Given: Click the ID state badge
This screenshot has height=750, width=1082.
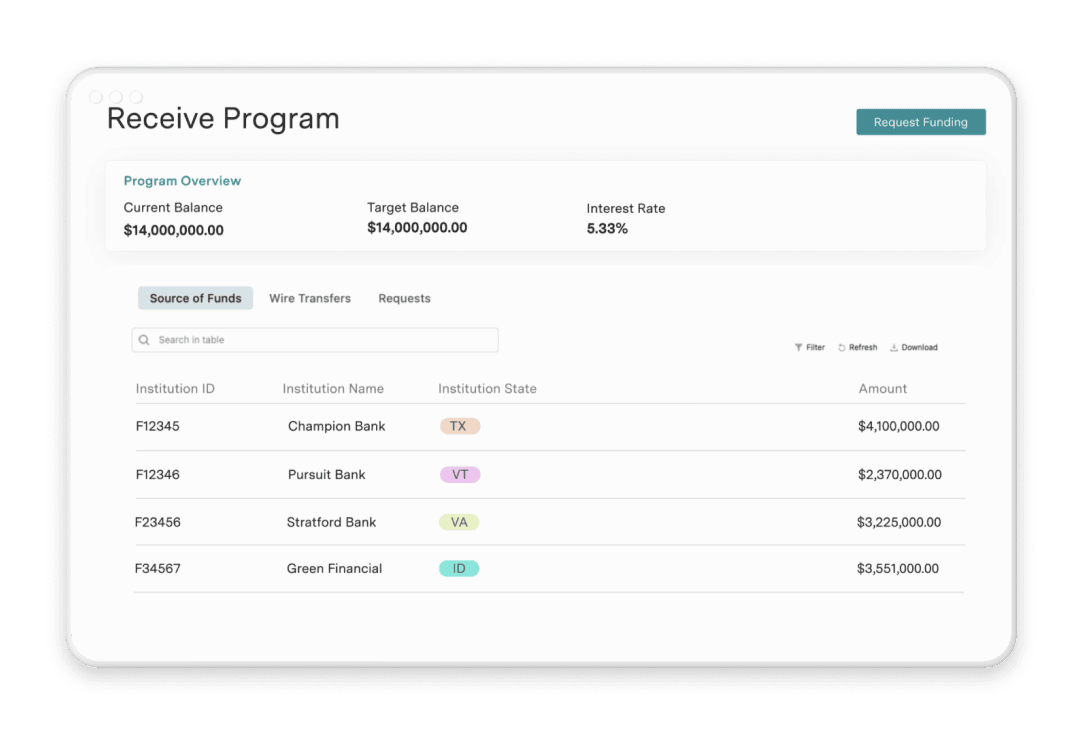Looking at the screenshot, I should pyautogui.click(x=459, y=569).
